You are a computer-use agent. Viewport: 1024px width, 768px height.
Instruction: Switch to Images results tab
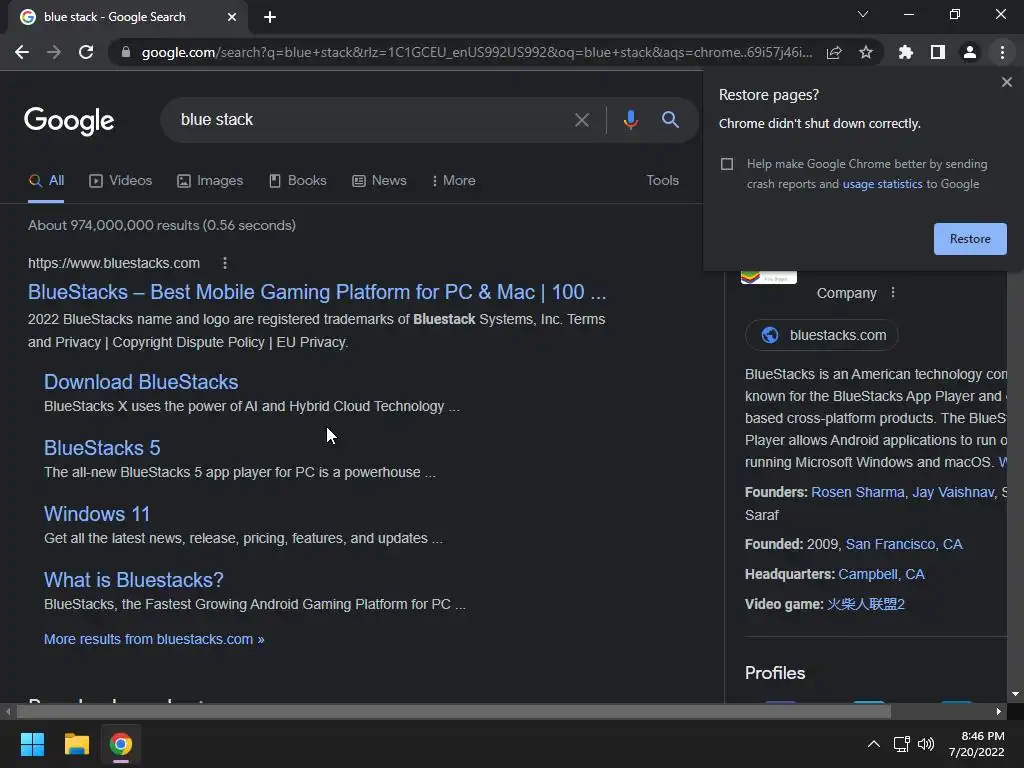(210, 180)
